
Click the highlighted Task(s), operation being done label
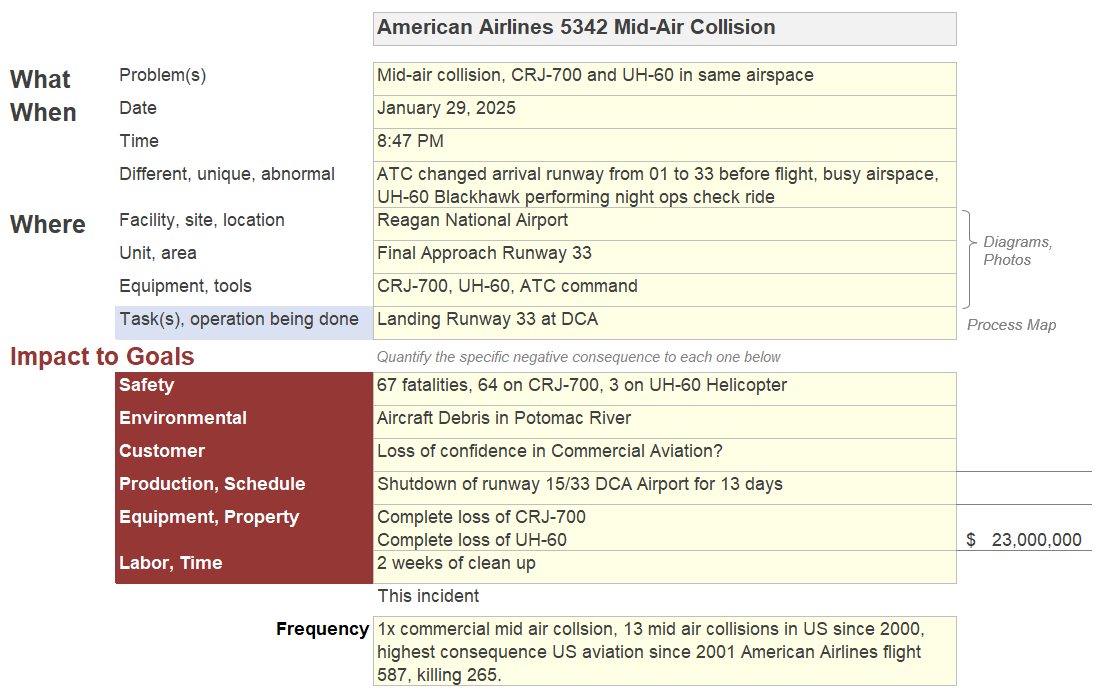coord(244,323)
